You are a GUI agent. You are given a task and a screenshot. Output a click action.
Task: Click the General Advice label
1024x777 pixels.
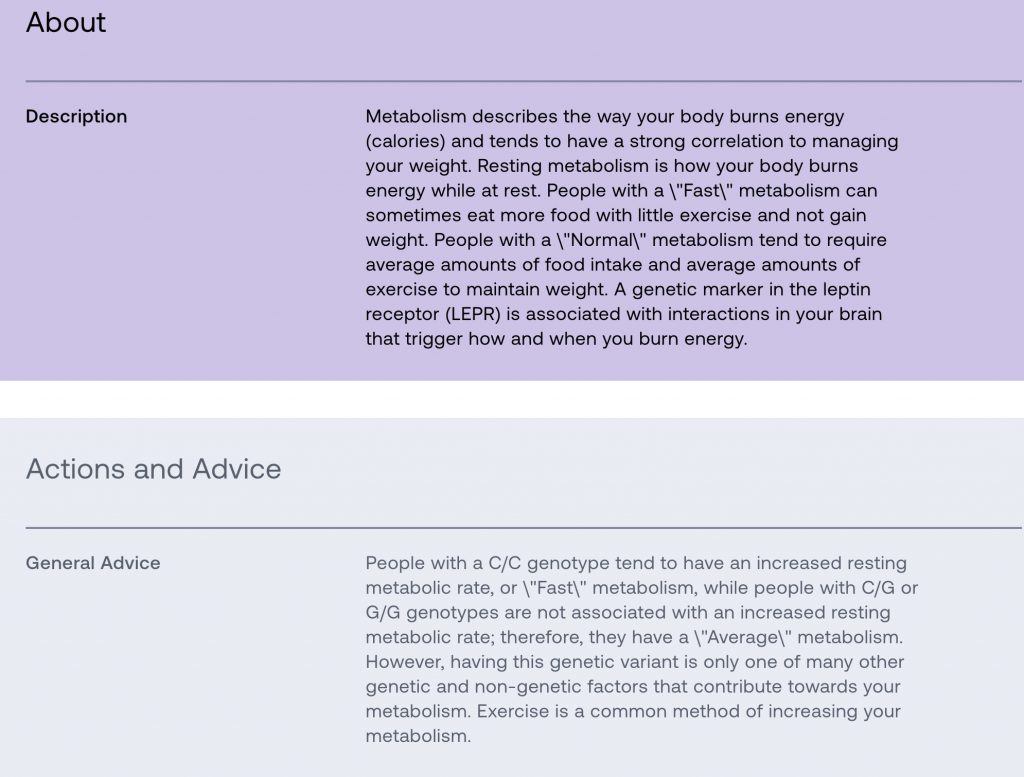[x=93, y=563]
